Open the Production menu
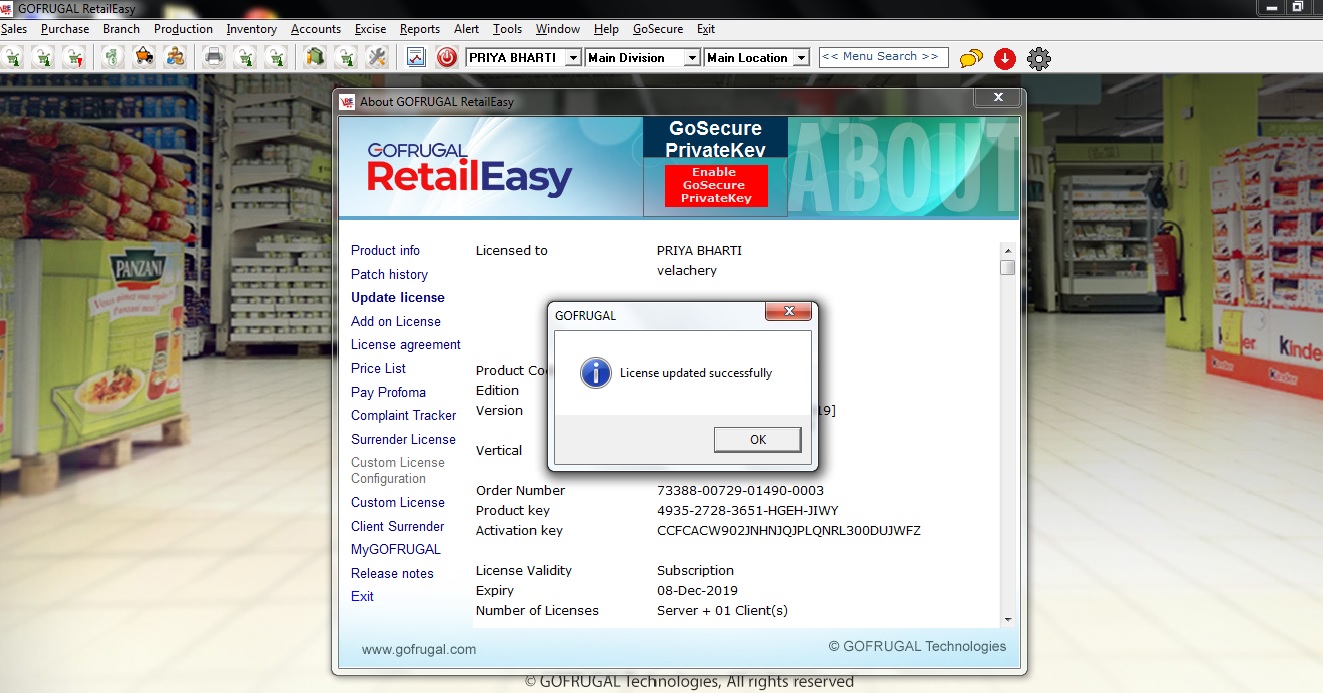The width and height of the screenshot is (1323, 693). (183, 29)
